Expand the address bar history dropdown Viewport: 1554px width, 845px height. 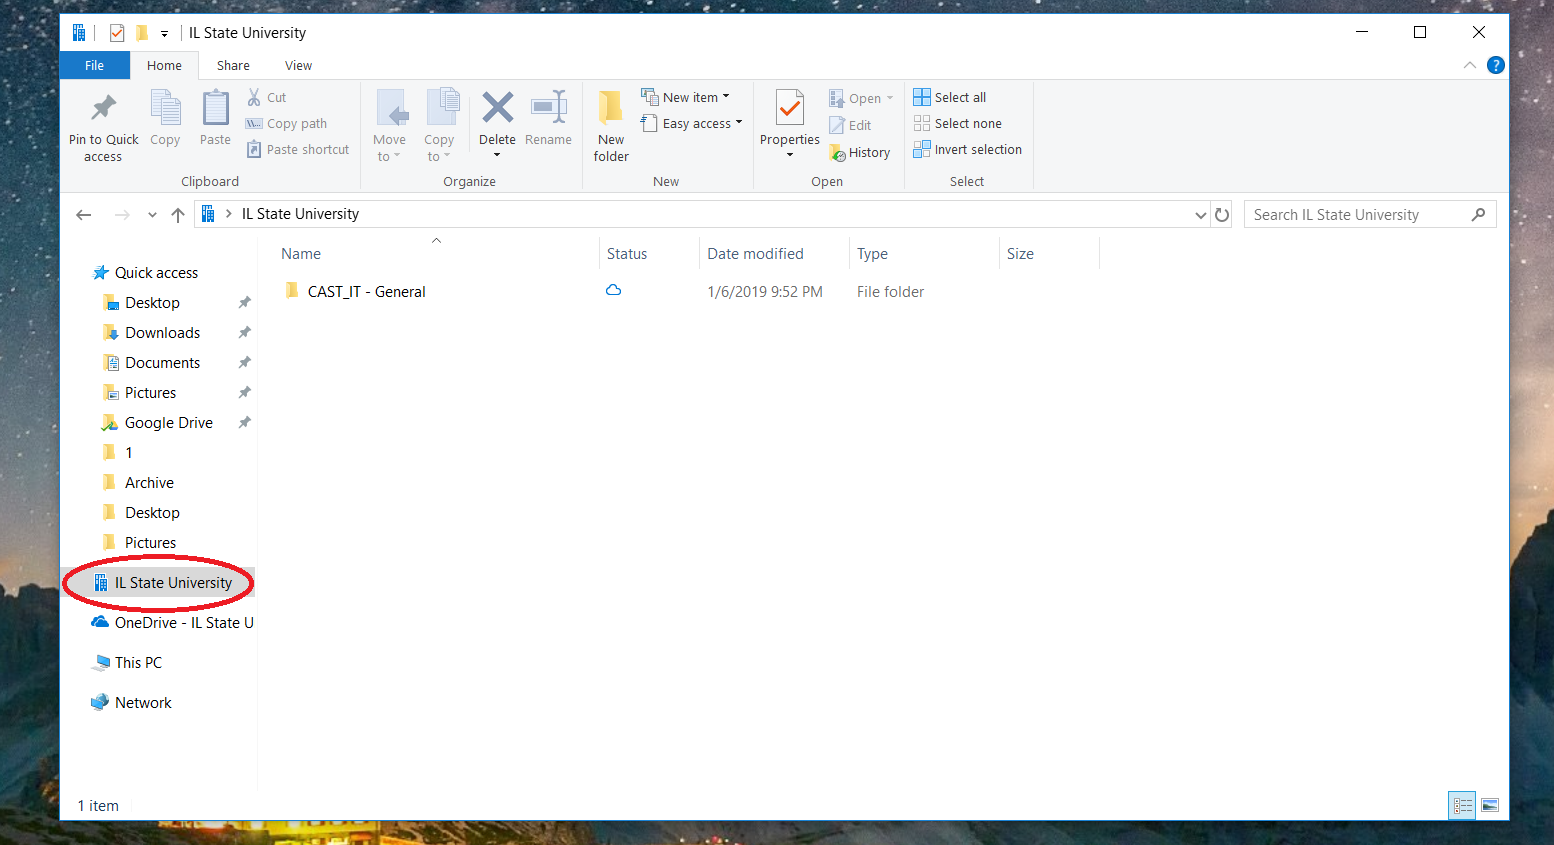[1201, 215]
